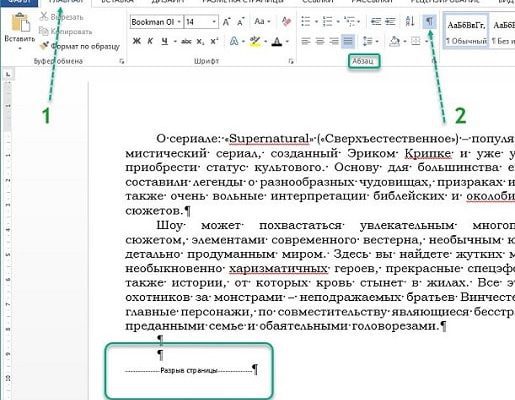Open the Clipboard (Буфер обмена) dialog launcher
The width and height of the screenshot is (515, 400).
tap(122, 61)
